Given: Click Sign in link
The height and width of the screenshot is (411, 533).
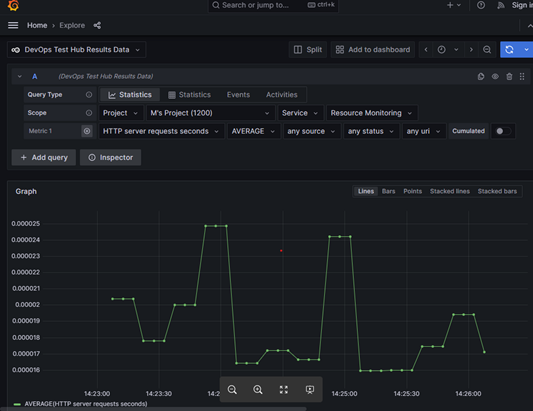Looking at the screenshot, I should [522, 5].
